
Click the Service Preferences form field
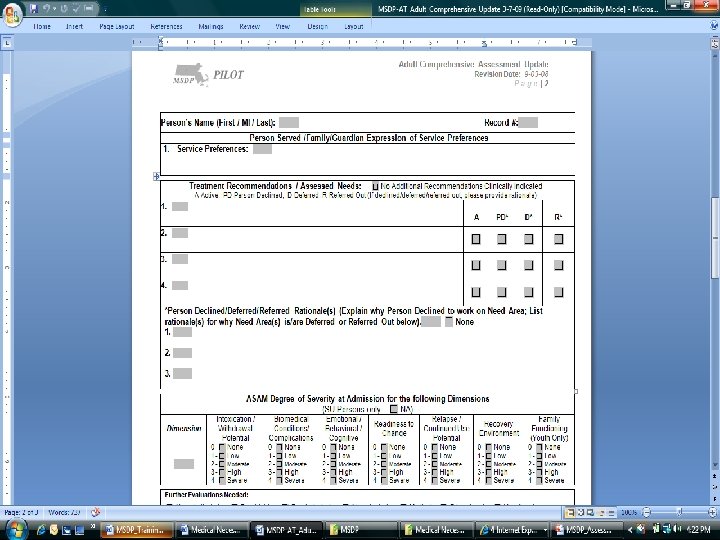click(262, 149)
